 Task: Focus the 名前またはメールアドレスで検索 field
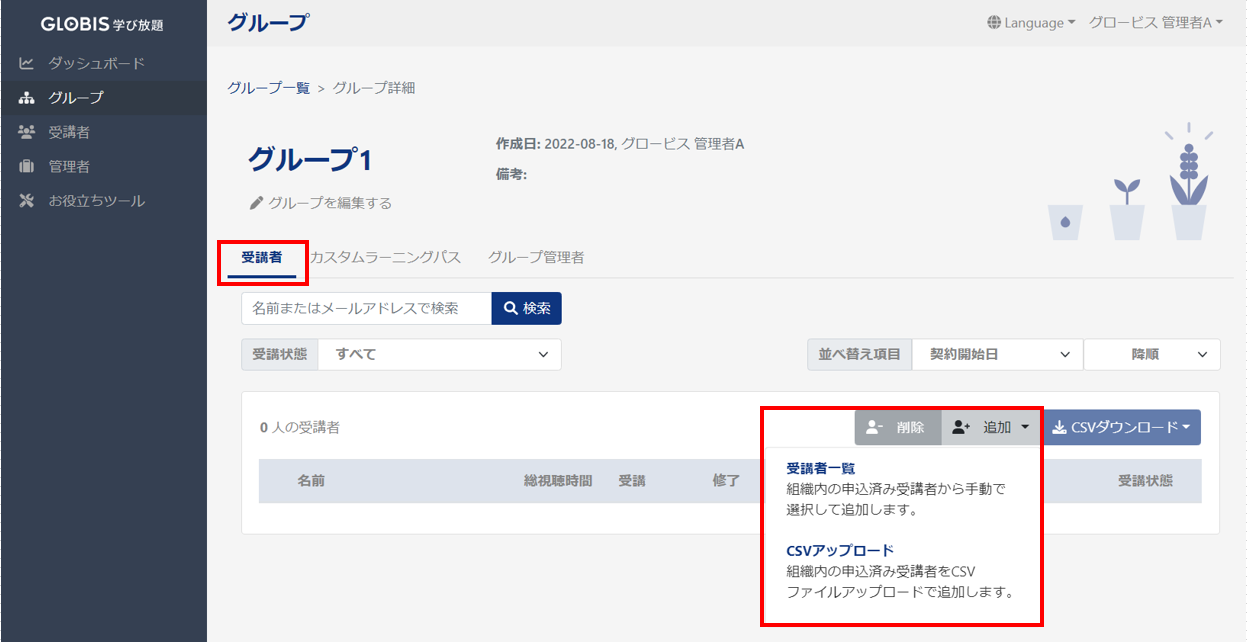tap(366, 309)
